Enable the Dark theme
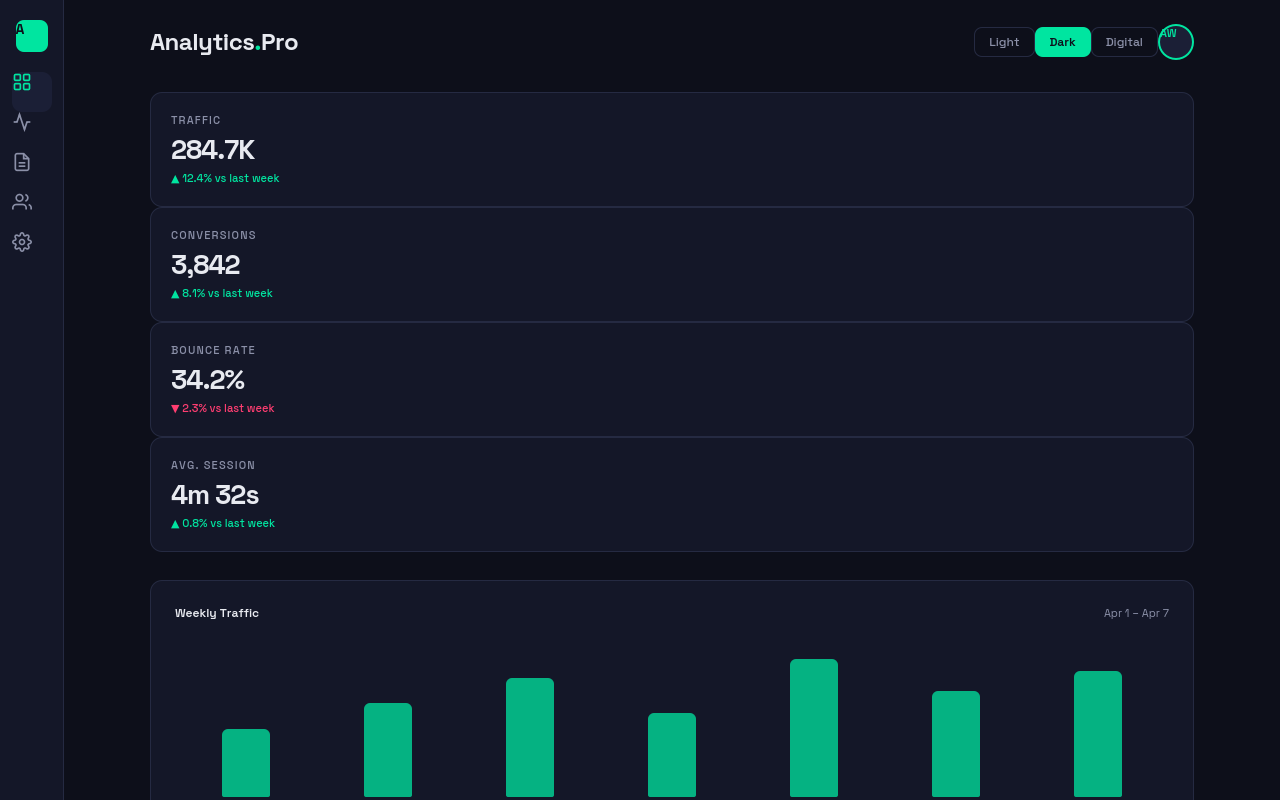 coord(1063,42)
